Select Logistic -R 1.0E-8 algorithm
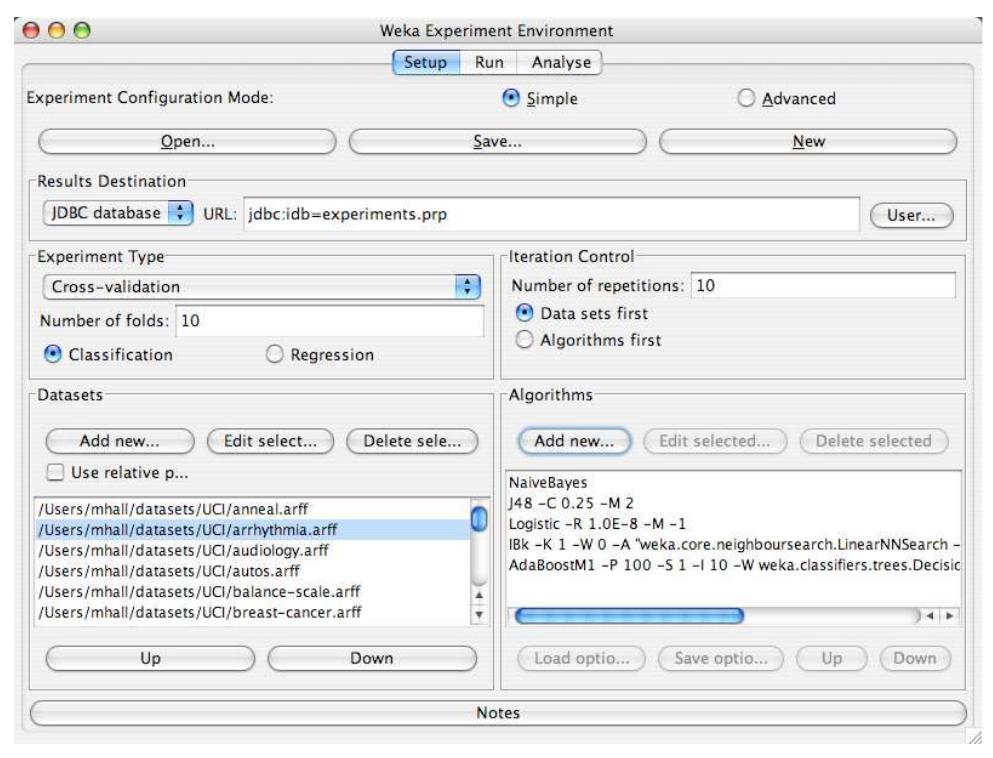This screenshot has width=993, height=758. click(733, 524)
